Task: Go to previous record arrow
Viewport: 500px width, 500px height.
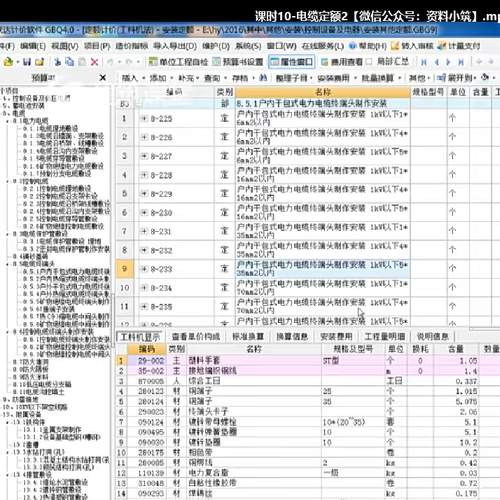Action: [x=437, y=62]
